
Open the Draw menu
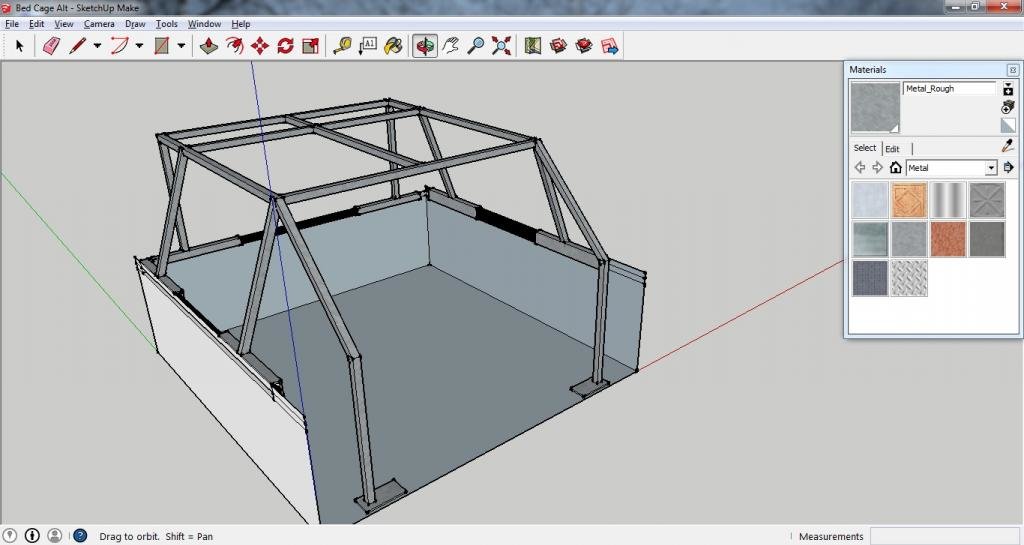135,23
